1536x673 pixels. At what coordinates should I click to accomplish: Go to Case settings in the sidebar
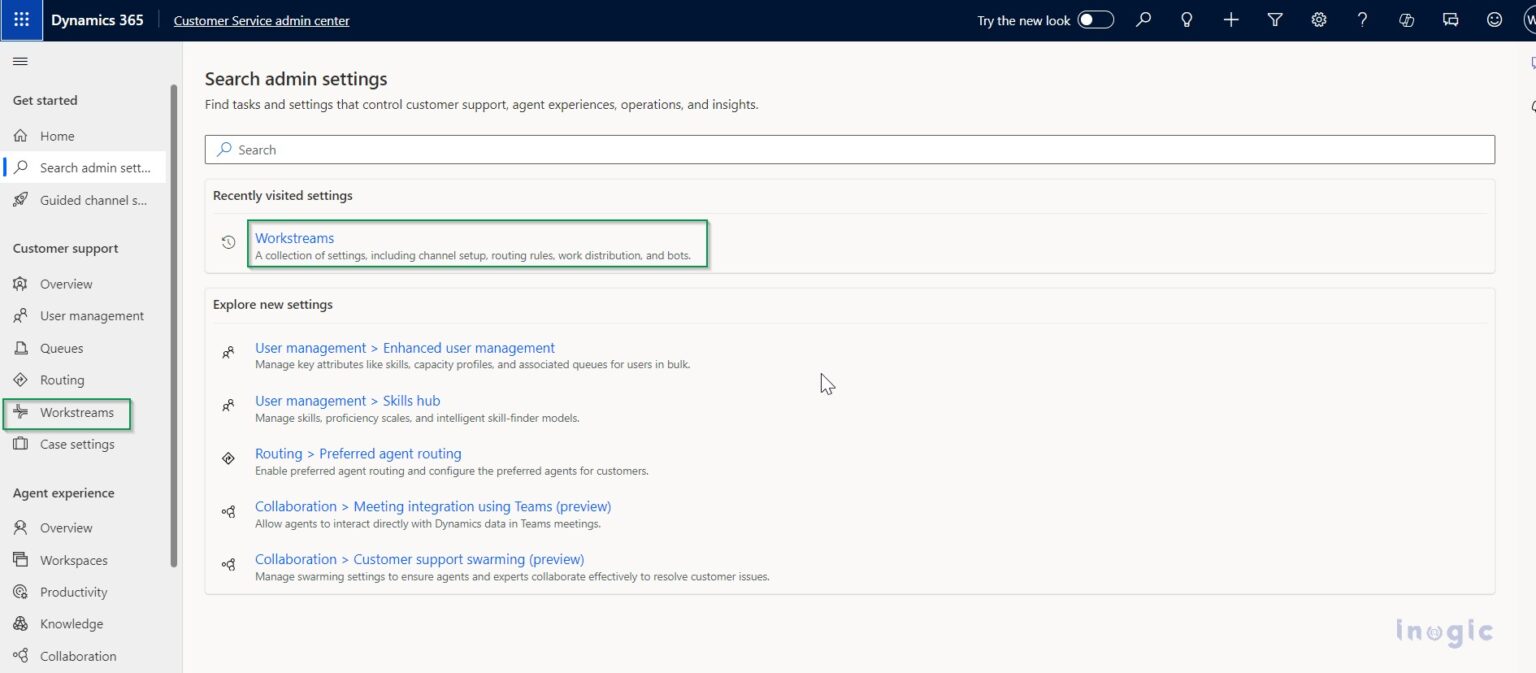click(77, 444)
